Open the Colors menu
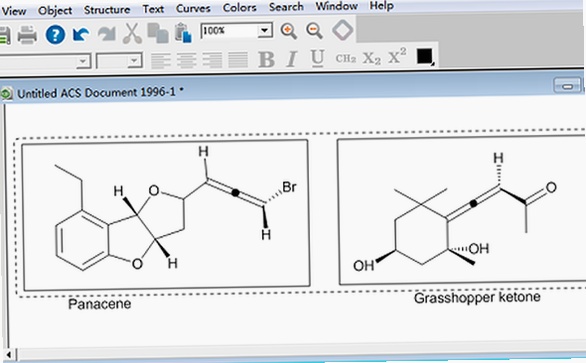 coord(239,7)
